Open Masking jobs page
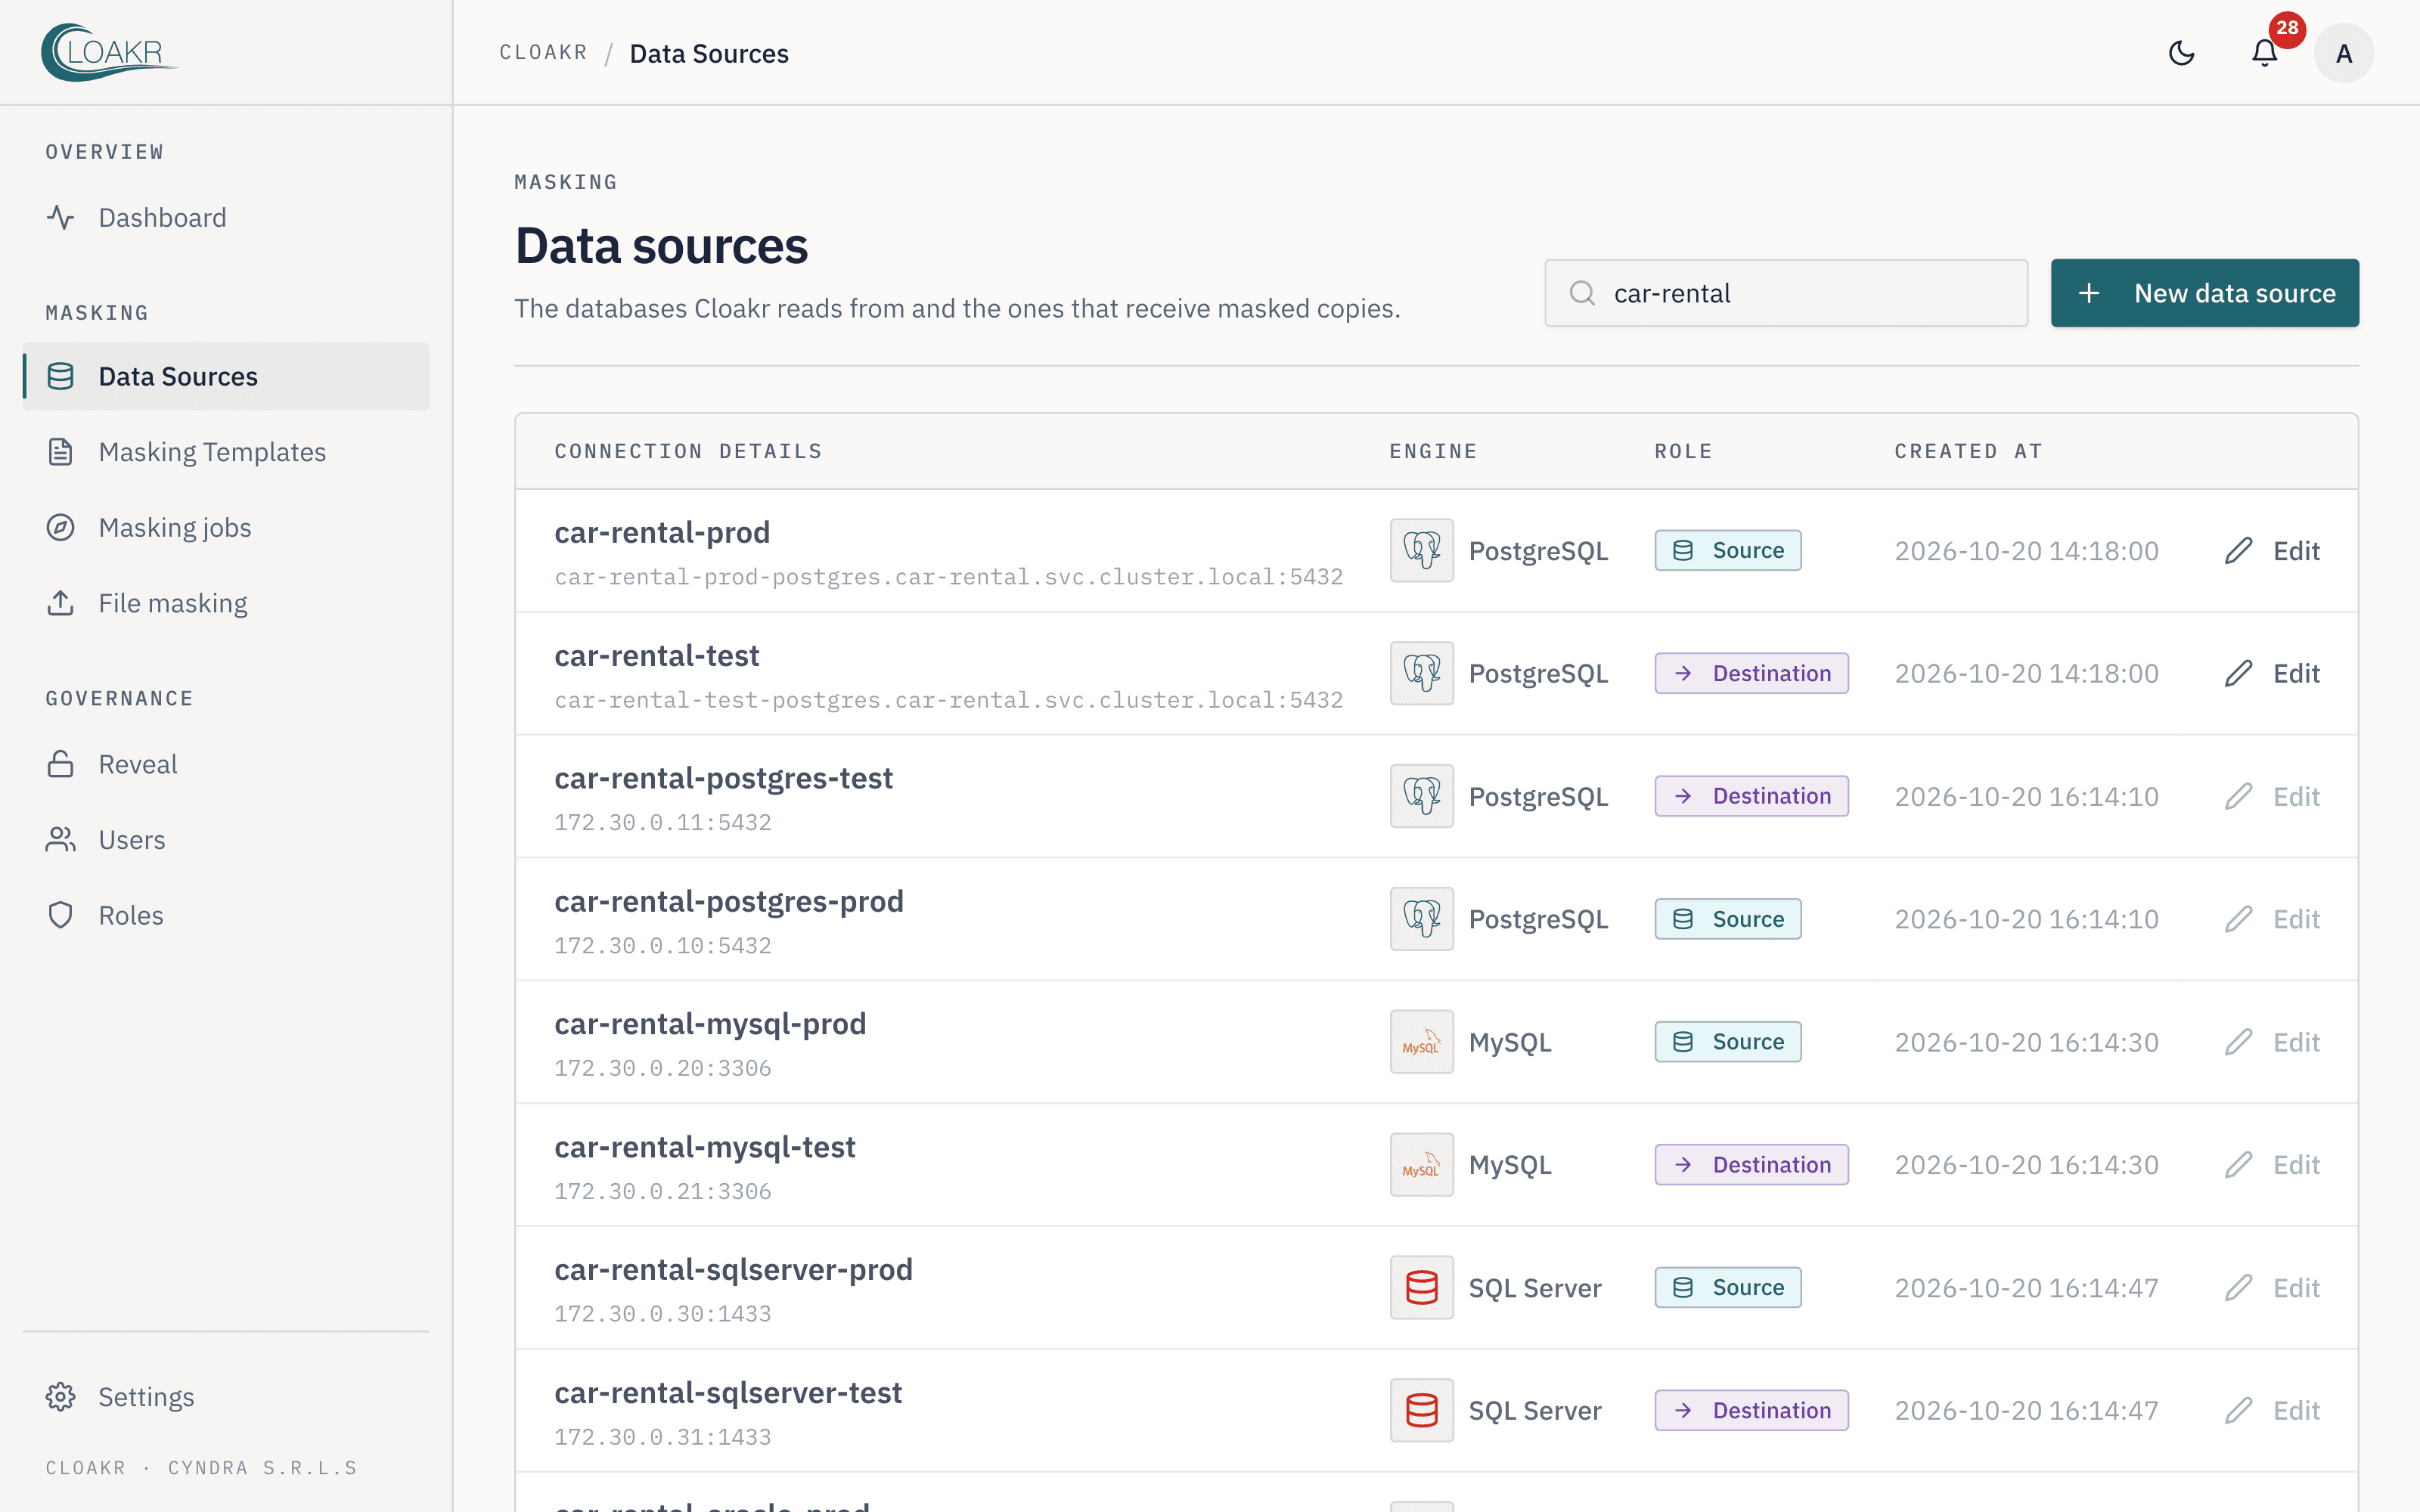 tap(226, 527)
